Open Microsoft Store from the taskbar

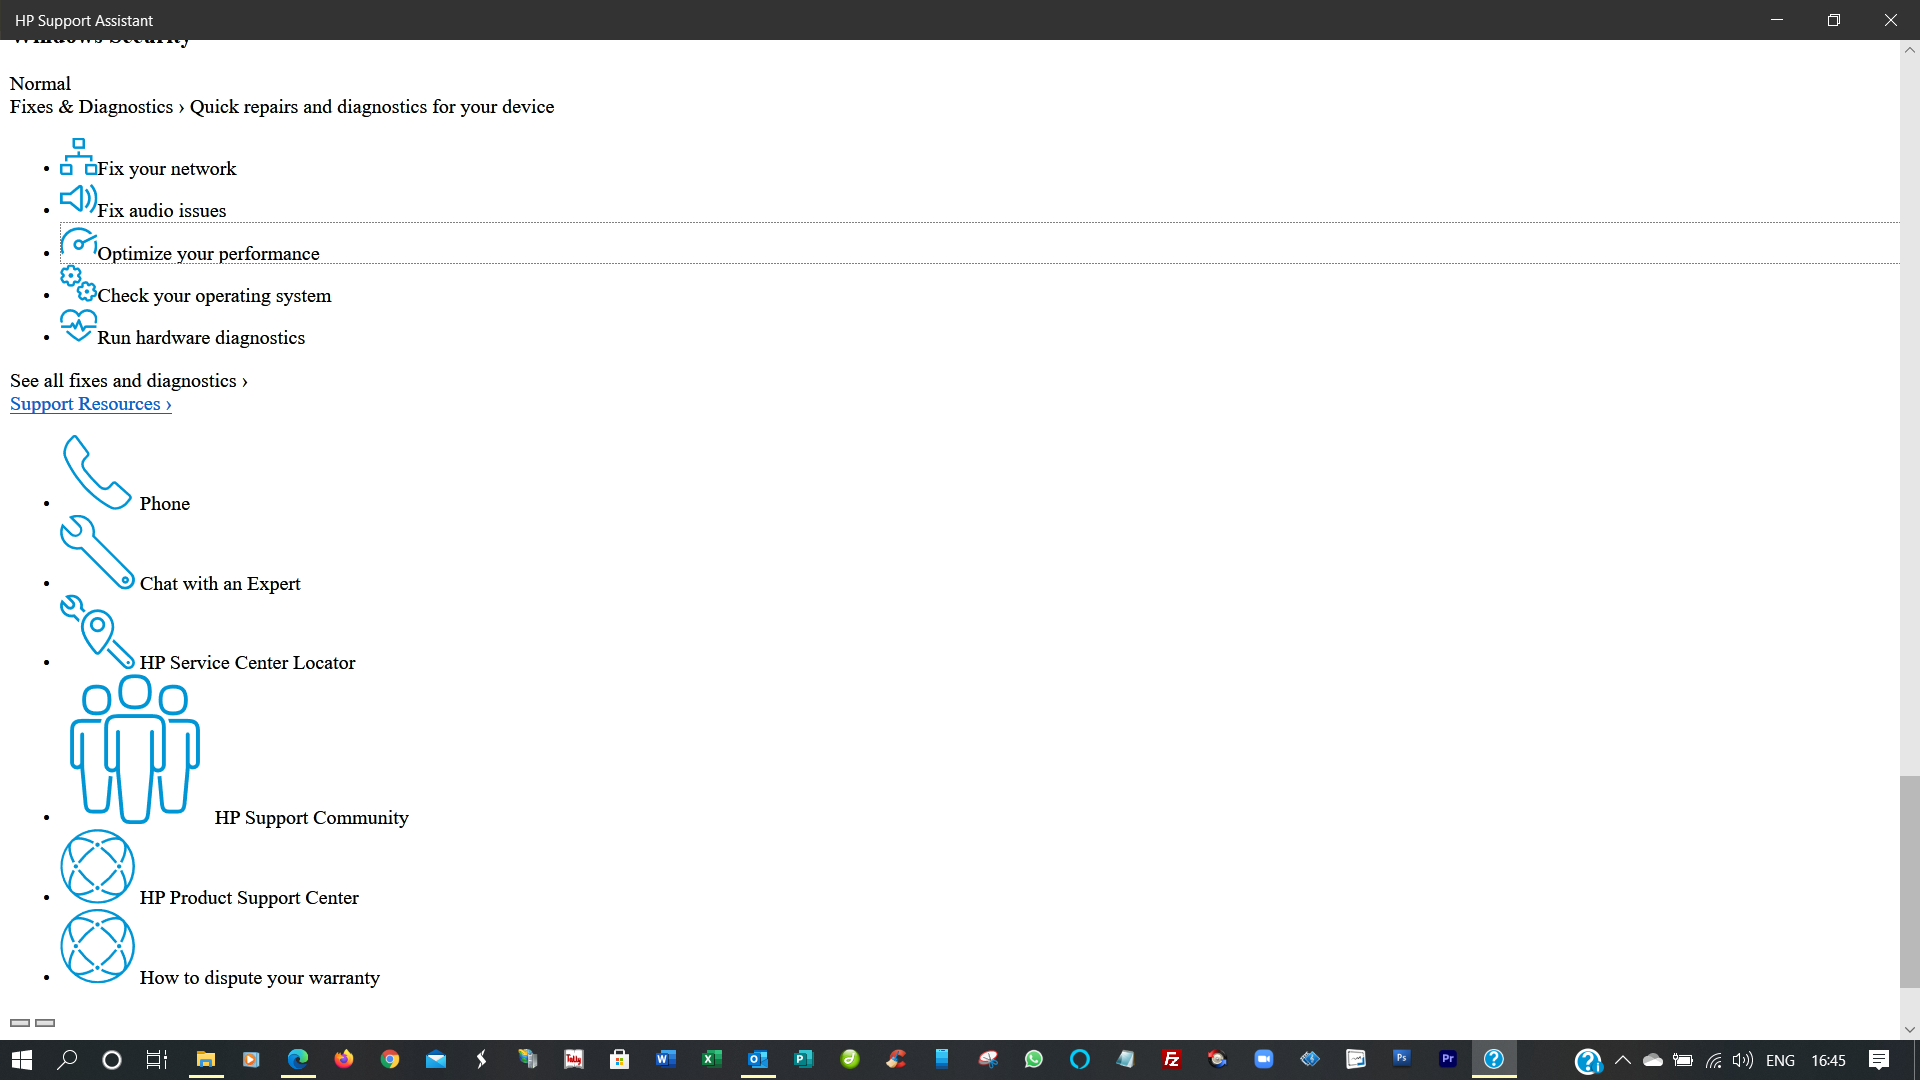click(x=620, y=1059)
